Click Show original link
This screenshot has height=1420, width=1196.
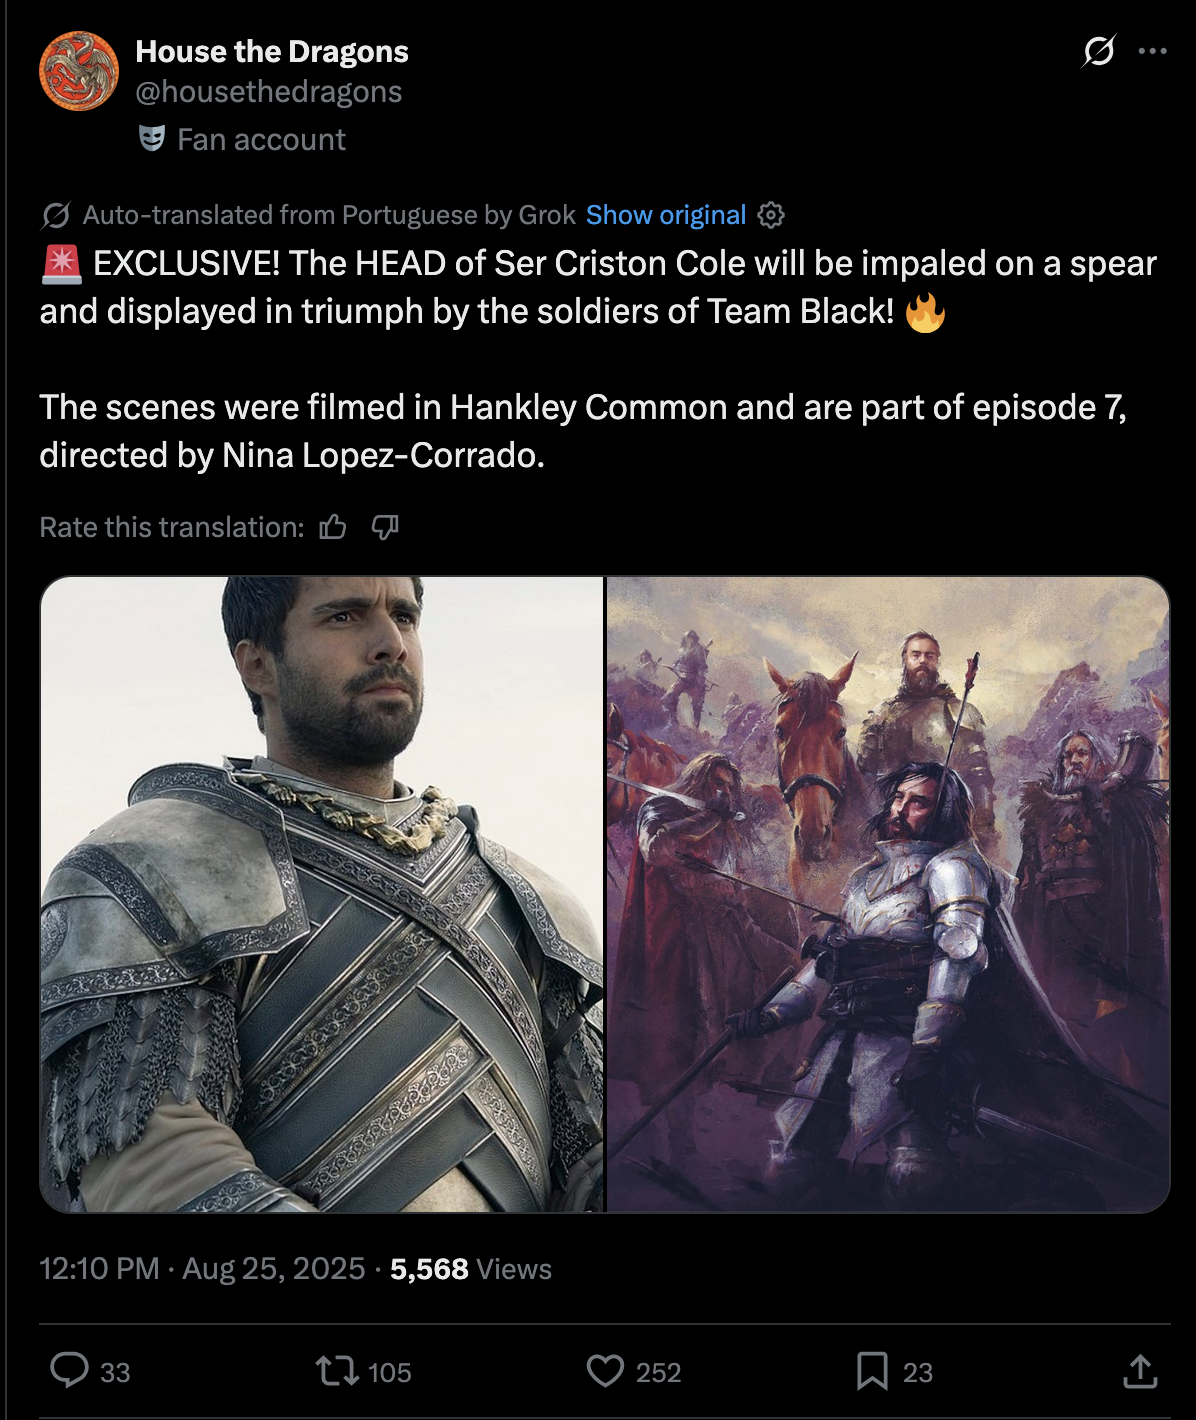[x=665, y=215]
